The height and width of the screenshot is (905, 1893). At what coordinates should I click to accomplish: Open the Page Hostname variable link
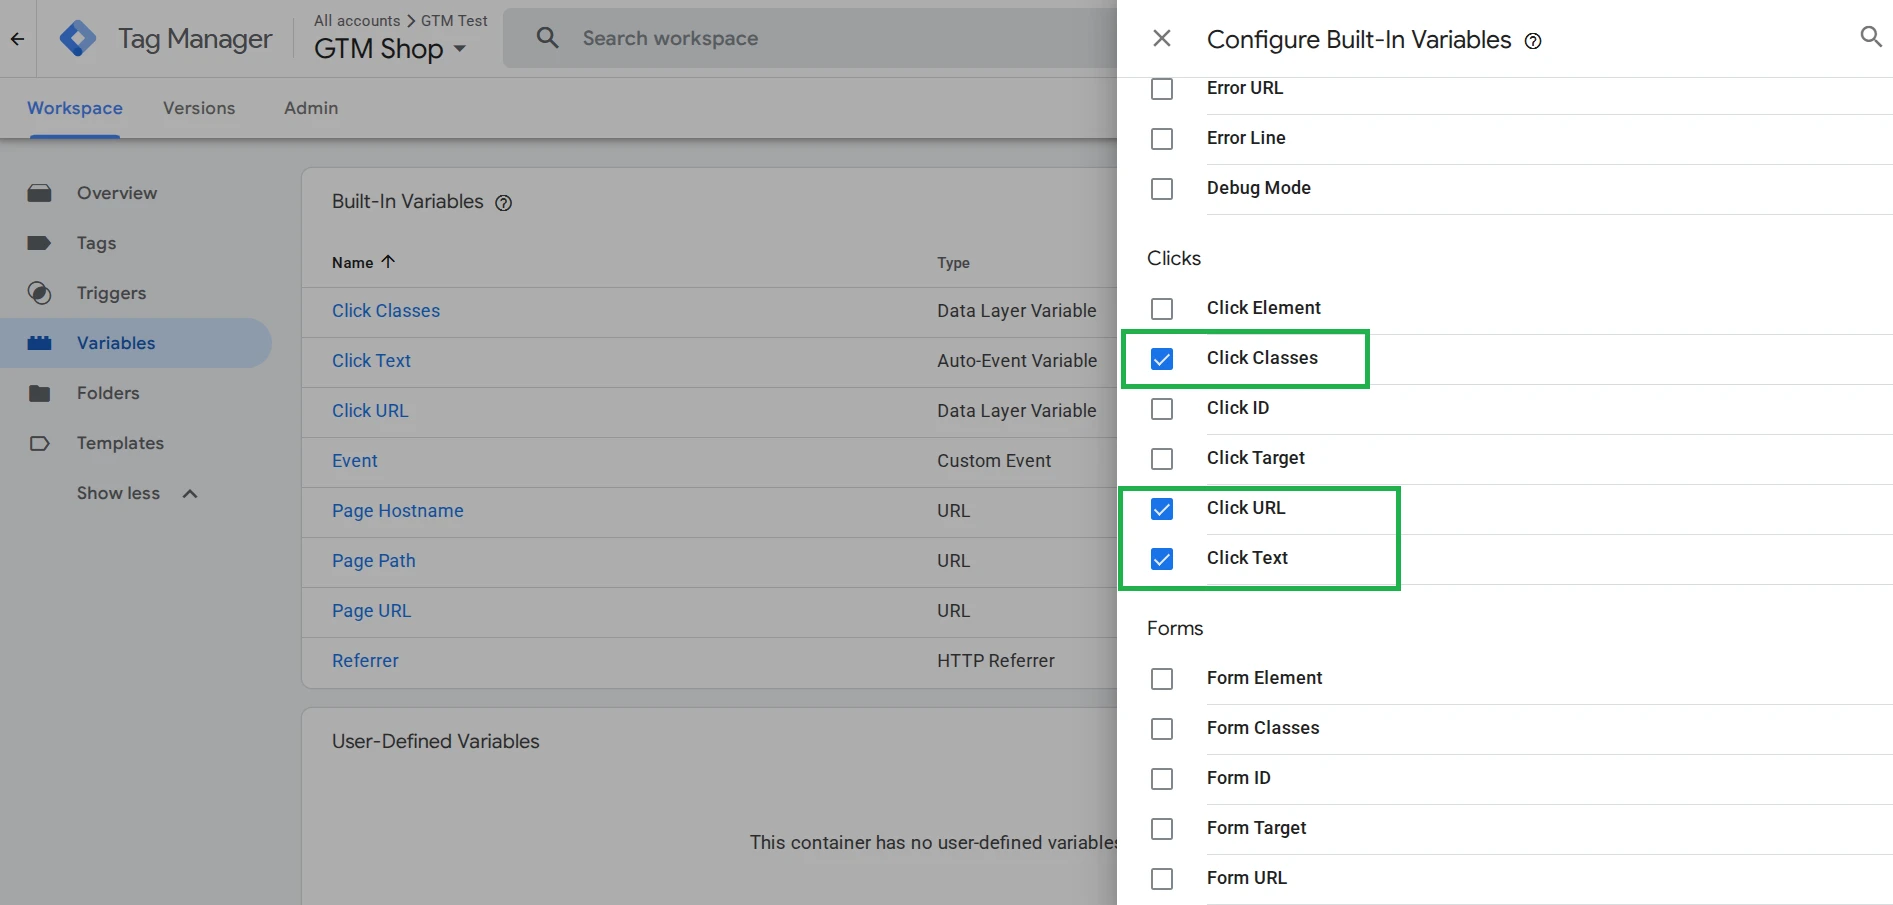click(398, 511)
